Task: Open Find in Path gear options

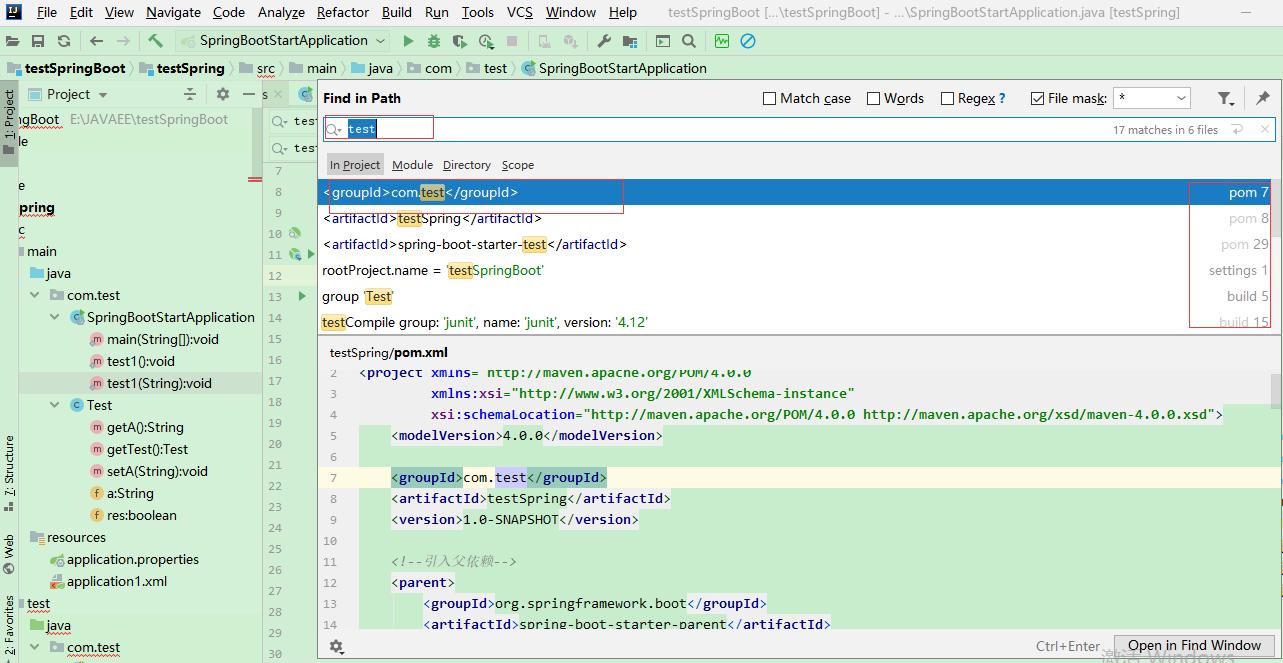Action: pos(336,647)
